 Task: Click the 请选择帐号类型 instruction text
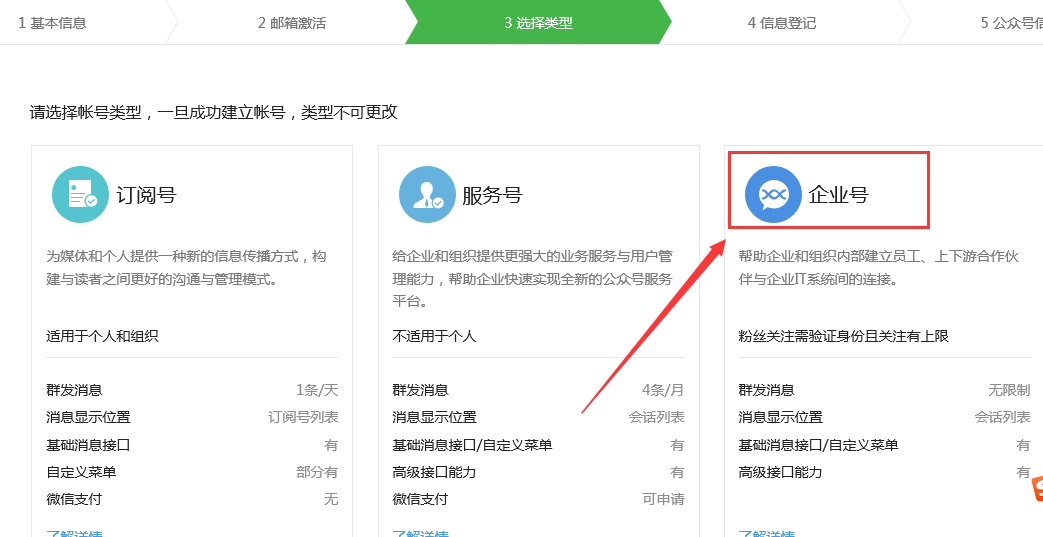point(214,112)
